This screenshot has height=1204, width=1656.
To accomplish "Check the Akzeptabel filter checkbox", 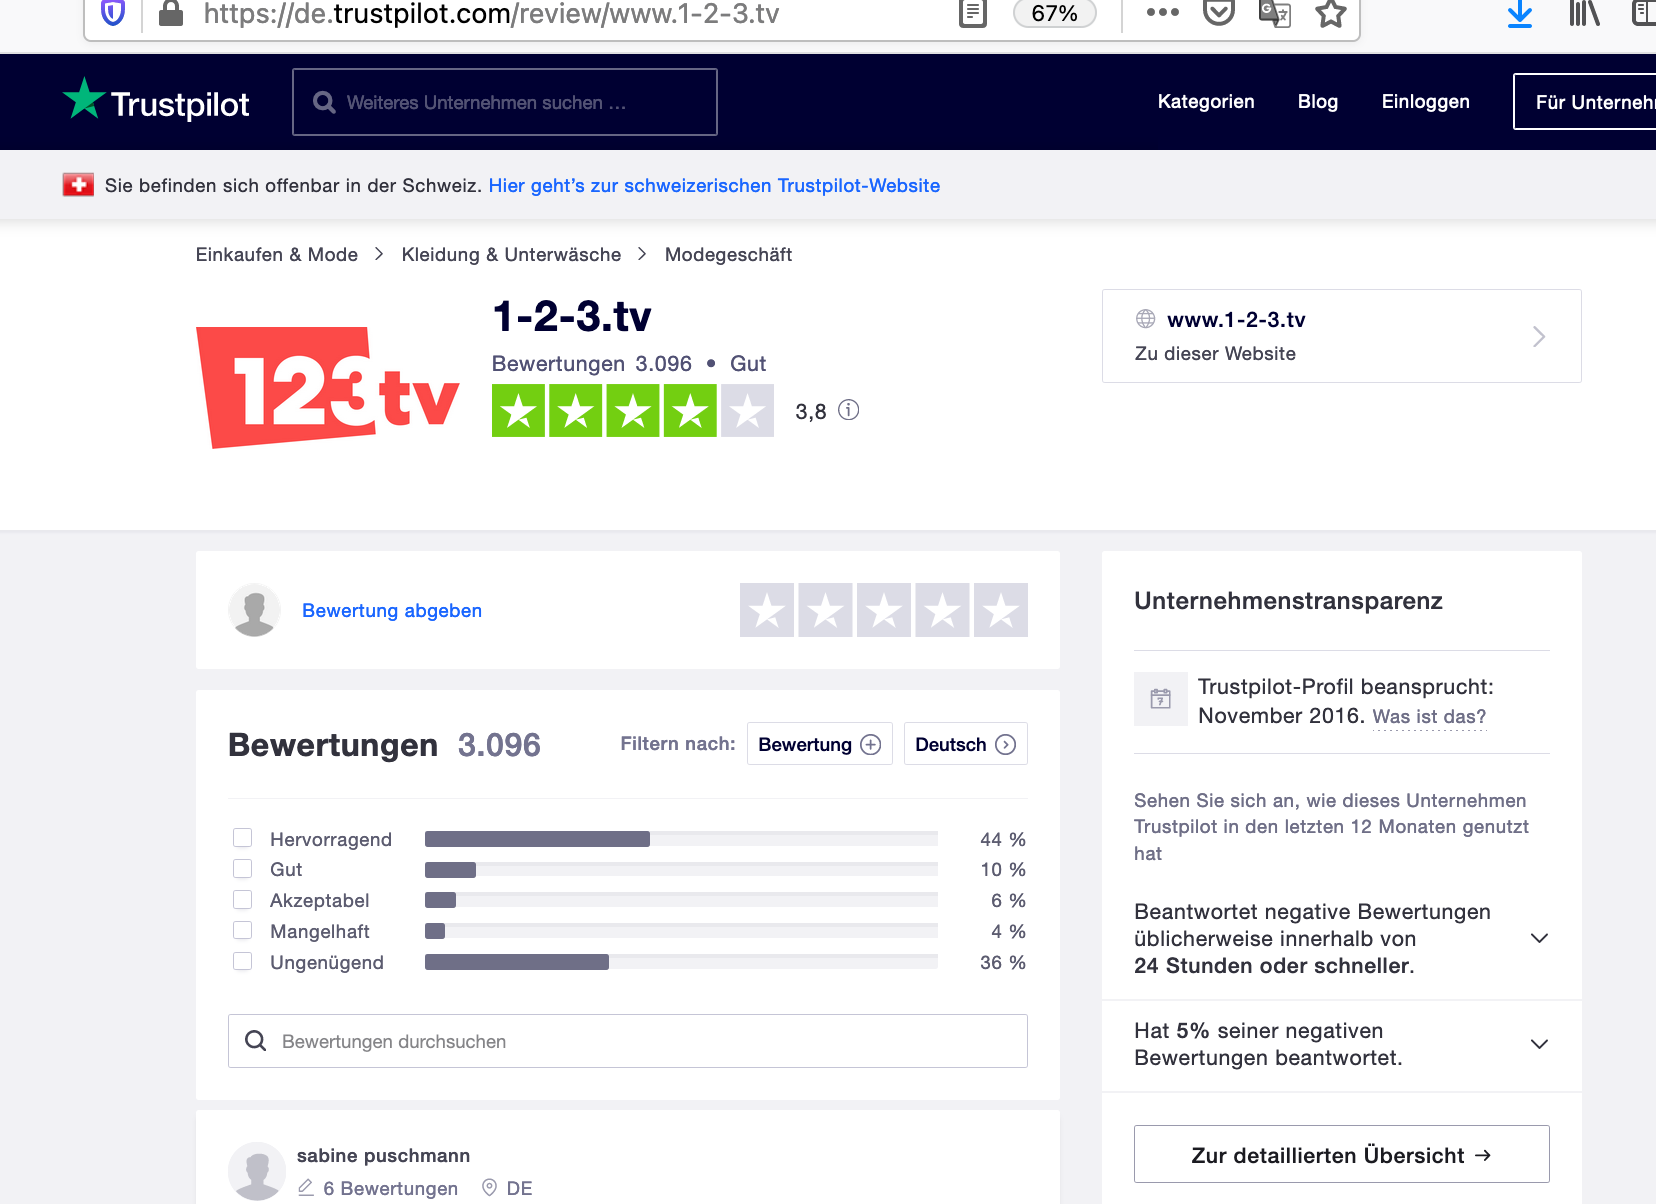I will (243, 900).
